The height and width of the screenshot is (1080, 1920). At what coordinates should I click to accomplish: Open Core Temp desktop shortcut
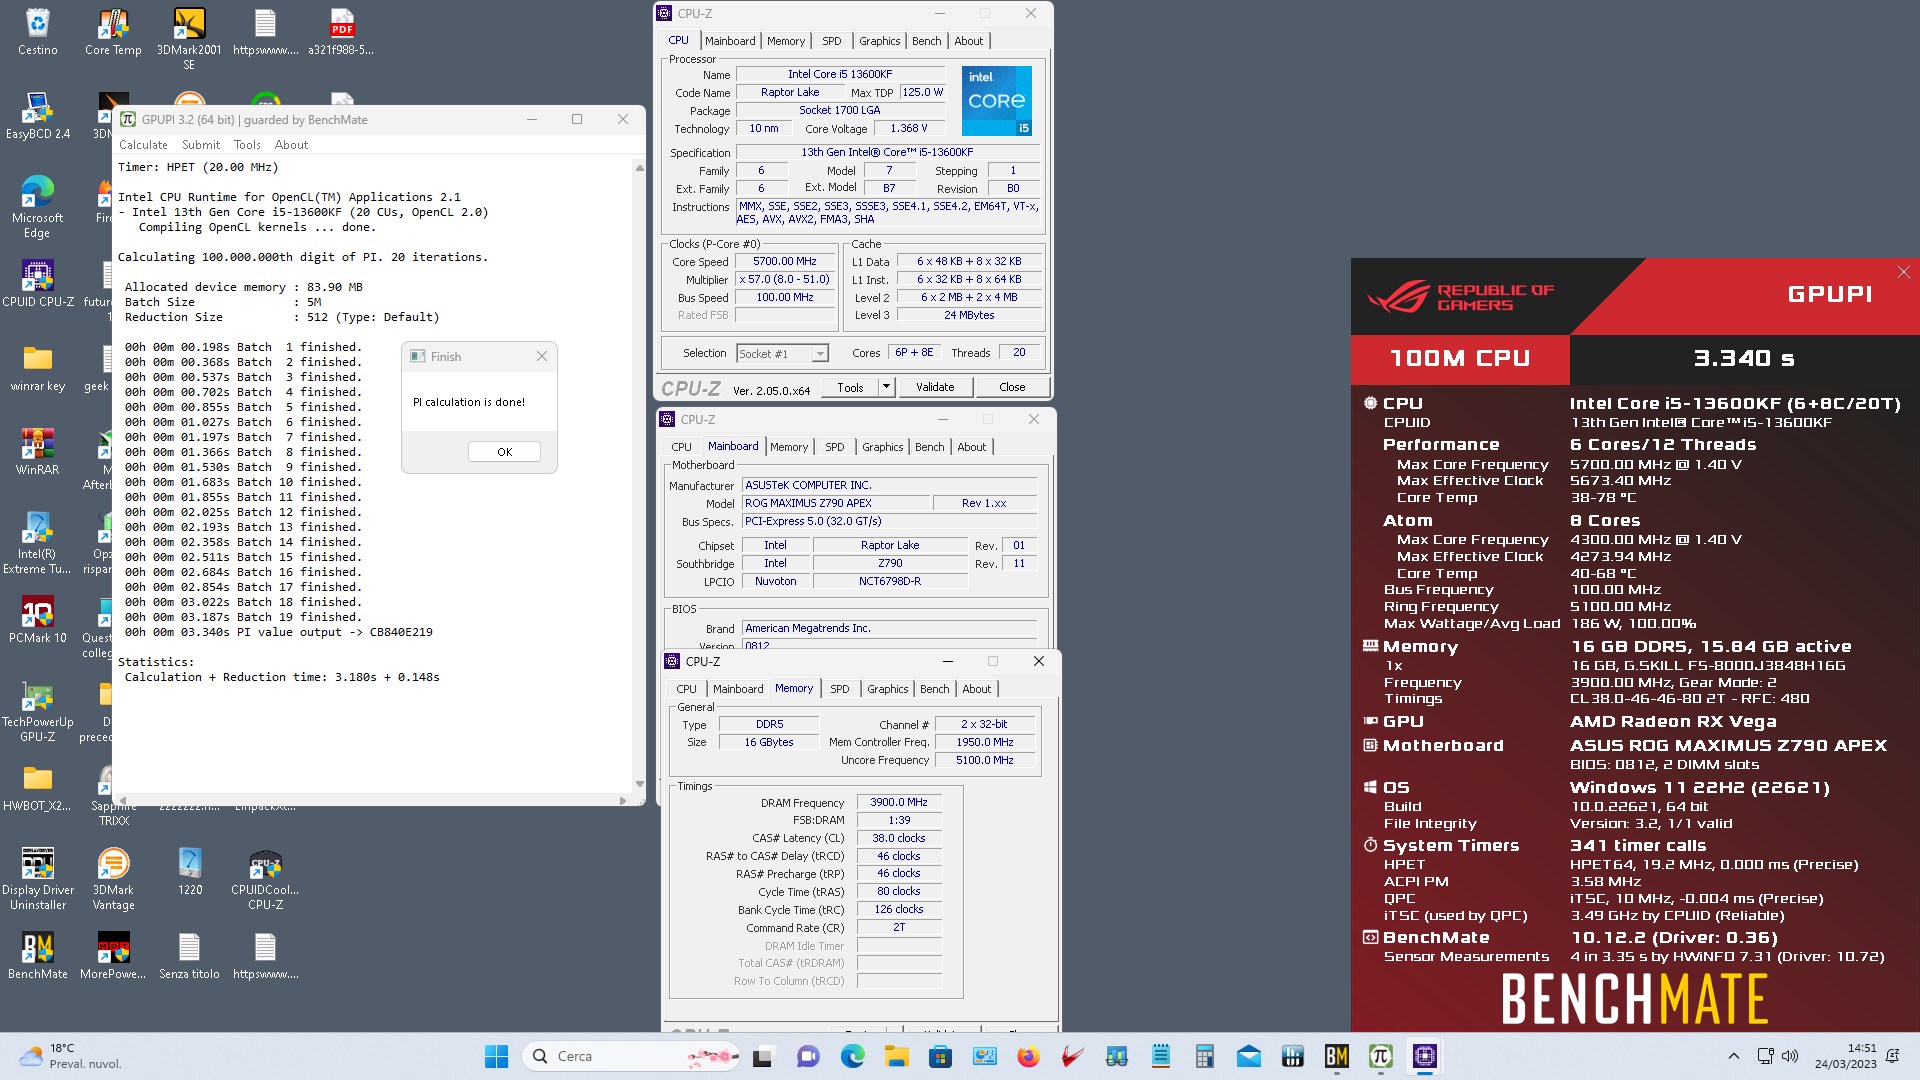point(113,32)
